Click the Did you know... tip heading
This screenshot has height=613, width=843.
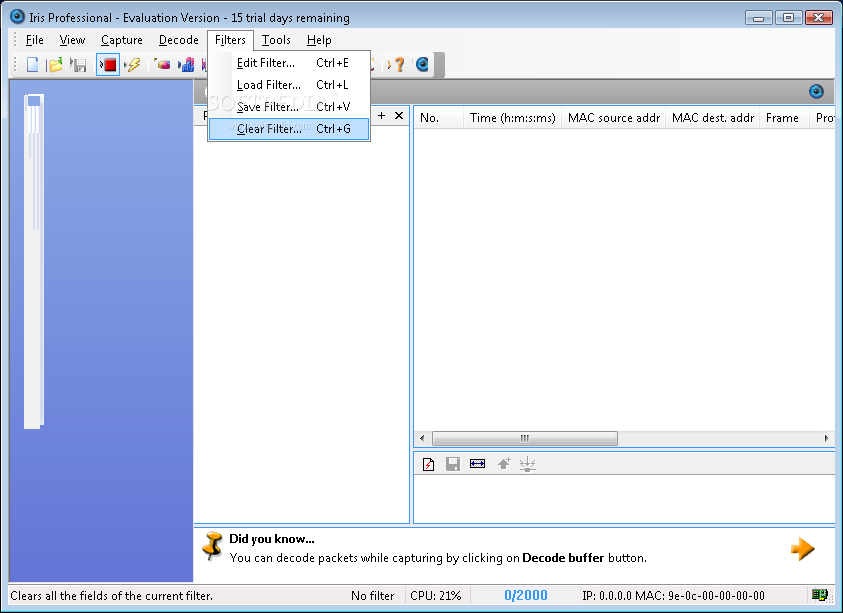point(272,539)
